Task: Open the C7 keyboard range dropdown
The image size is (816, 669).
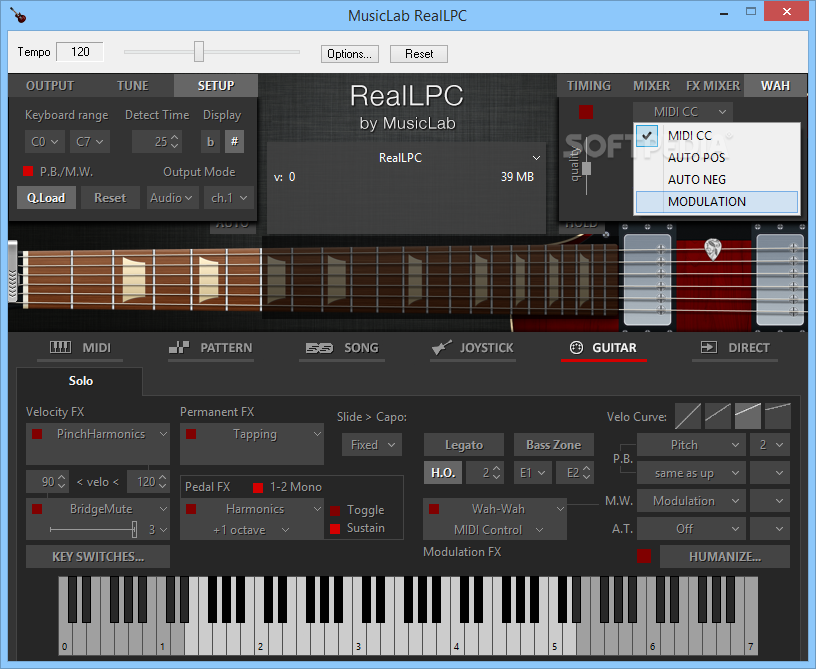Action: pyautogui.click(x=90, y=141)
